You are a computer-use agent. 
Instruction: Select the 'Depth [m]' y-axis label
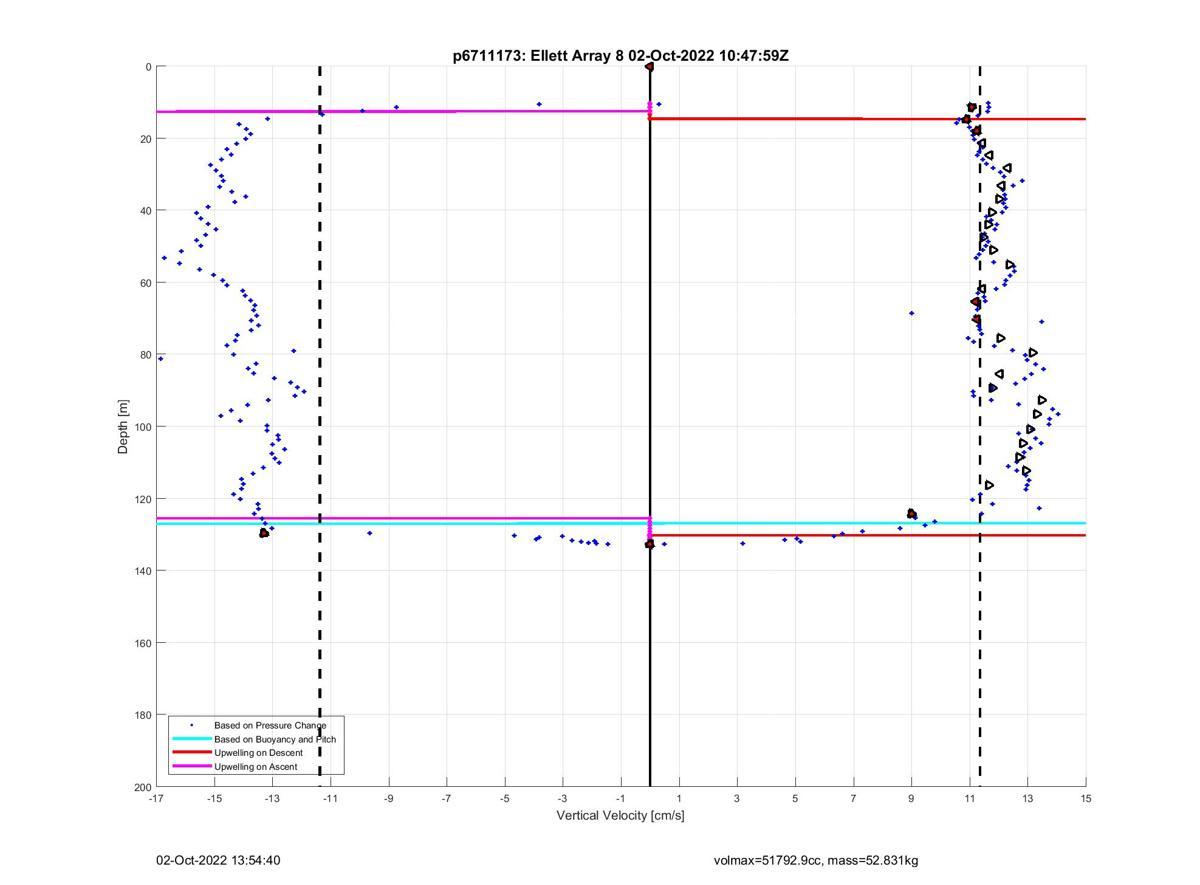pyautogui.click(x=124, y=426)
